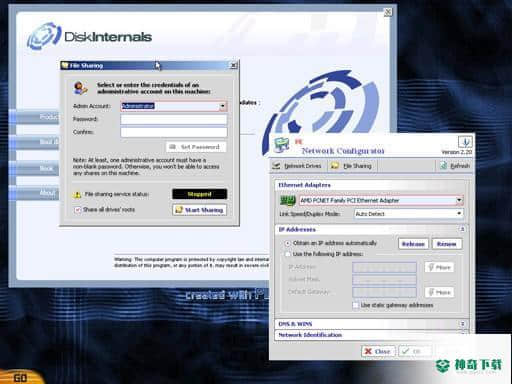Screen dimensions: 512x384
Task: Switch to the Network Drives tab
Action: 297,166
